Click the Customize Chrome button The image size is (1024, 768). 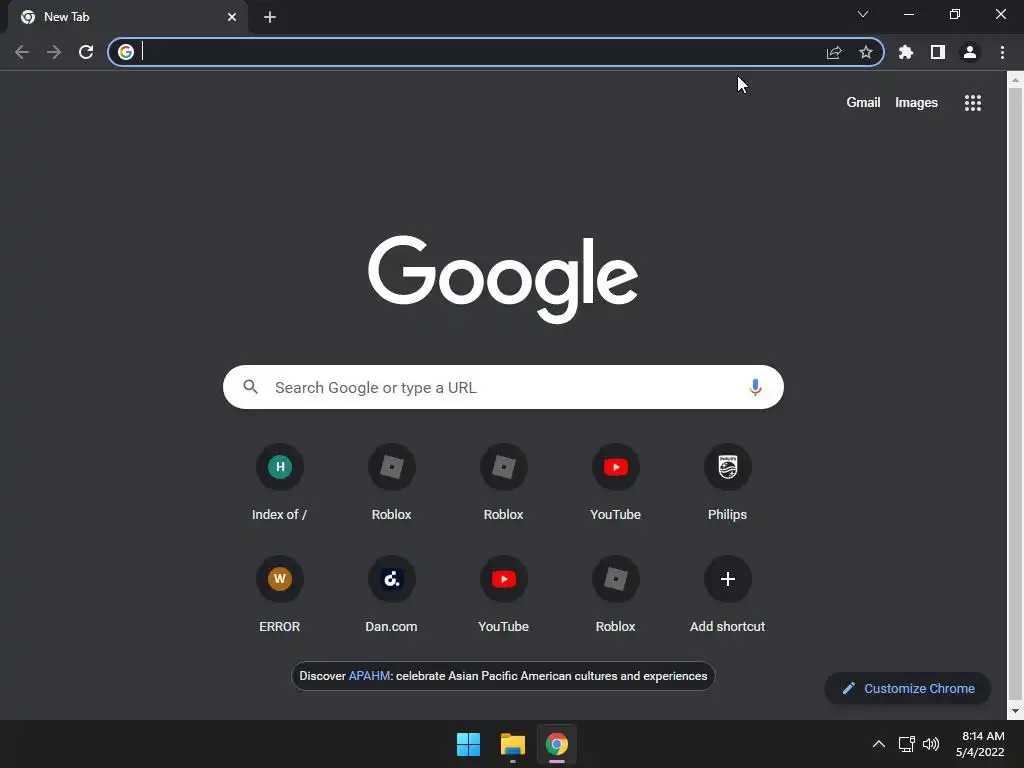[908, 688]
